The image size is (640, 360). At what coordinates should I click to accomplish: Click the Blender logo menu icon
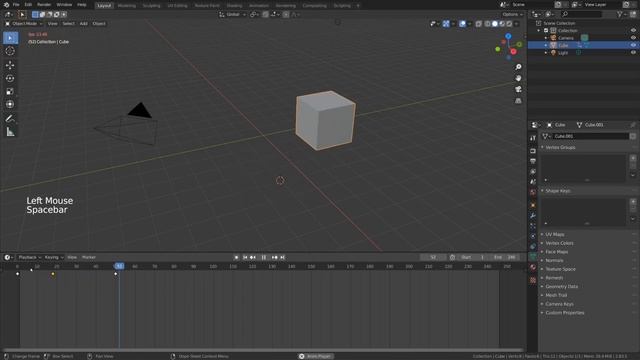click(x=6, y=5)
